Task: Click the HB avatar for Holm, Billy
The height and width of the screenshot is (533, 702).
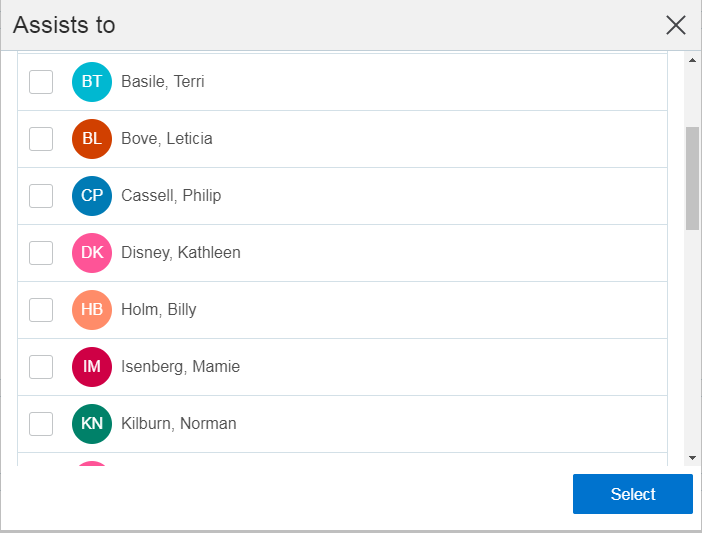Action: point(92,310)
